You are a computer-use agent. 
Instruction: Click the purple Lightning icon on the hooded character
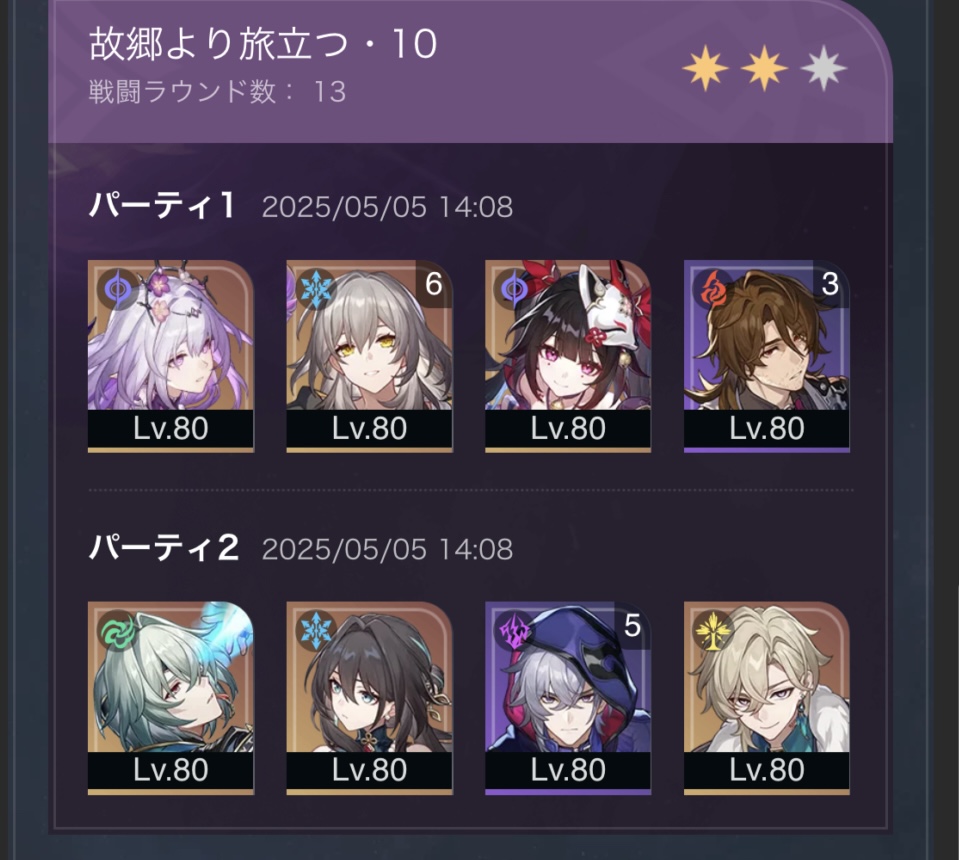point(514,629)
